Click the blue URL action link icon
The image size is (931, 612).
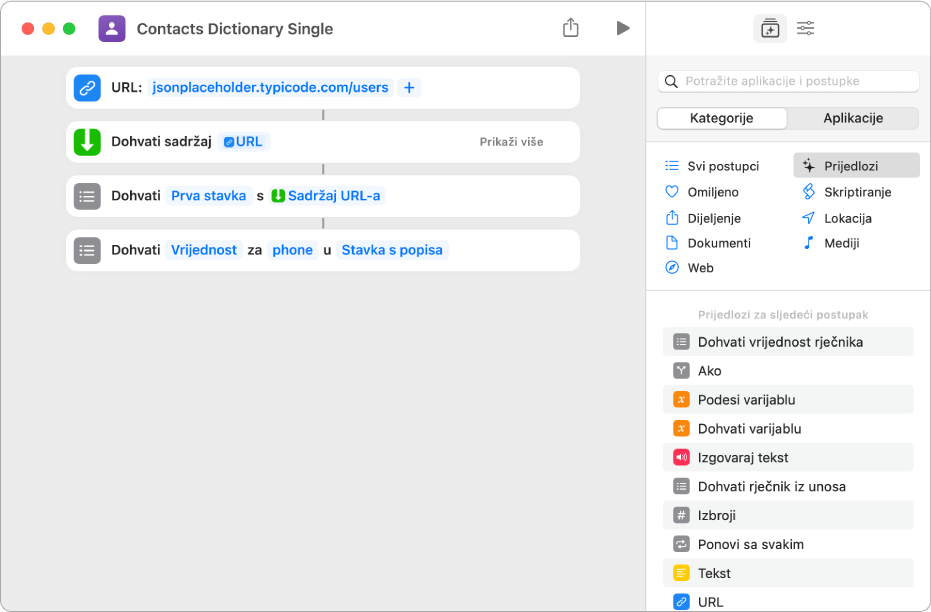[x=87, y=88]
